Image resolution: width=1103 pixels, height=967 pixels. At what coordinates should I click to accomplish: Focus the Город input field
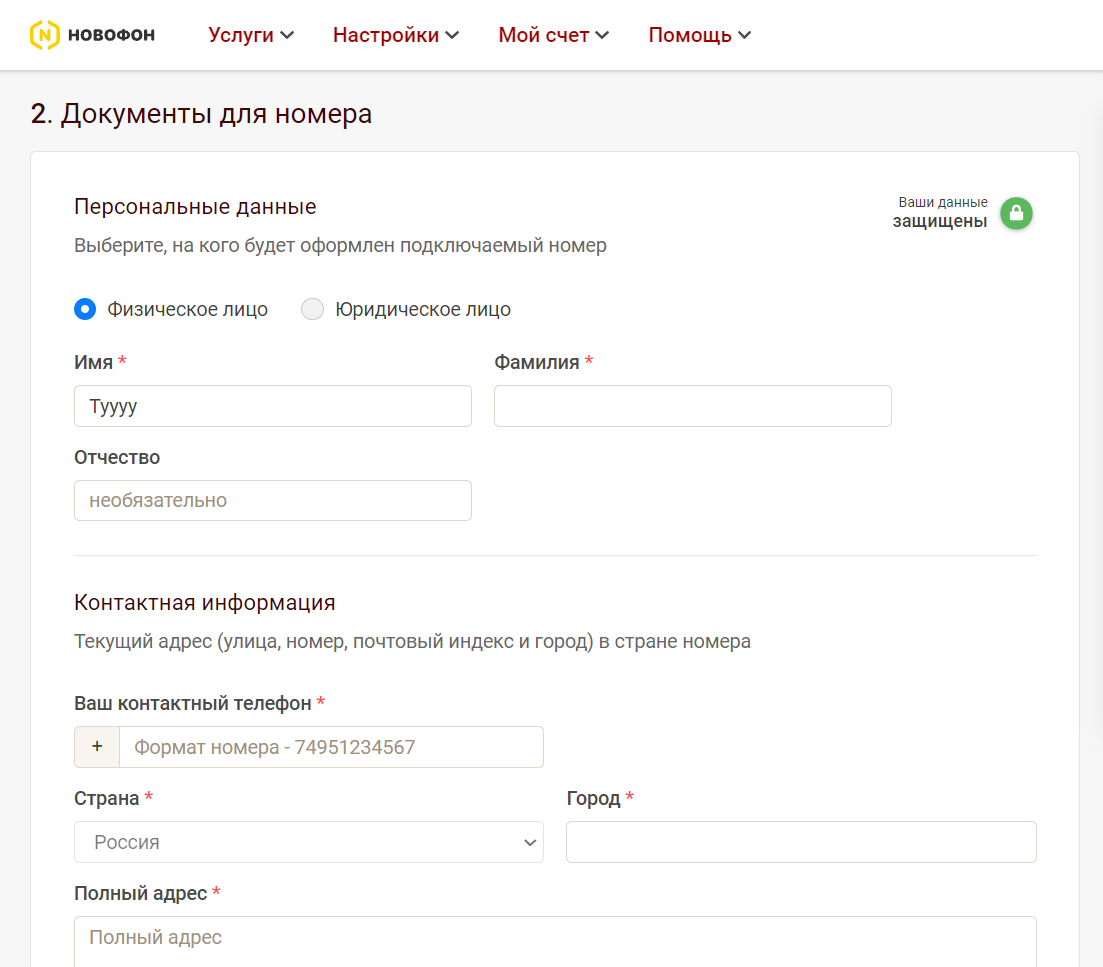[801, 842]
